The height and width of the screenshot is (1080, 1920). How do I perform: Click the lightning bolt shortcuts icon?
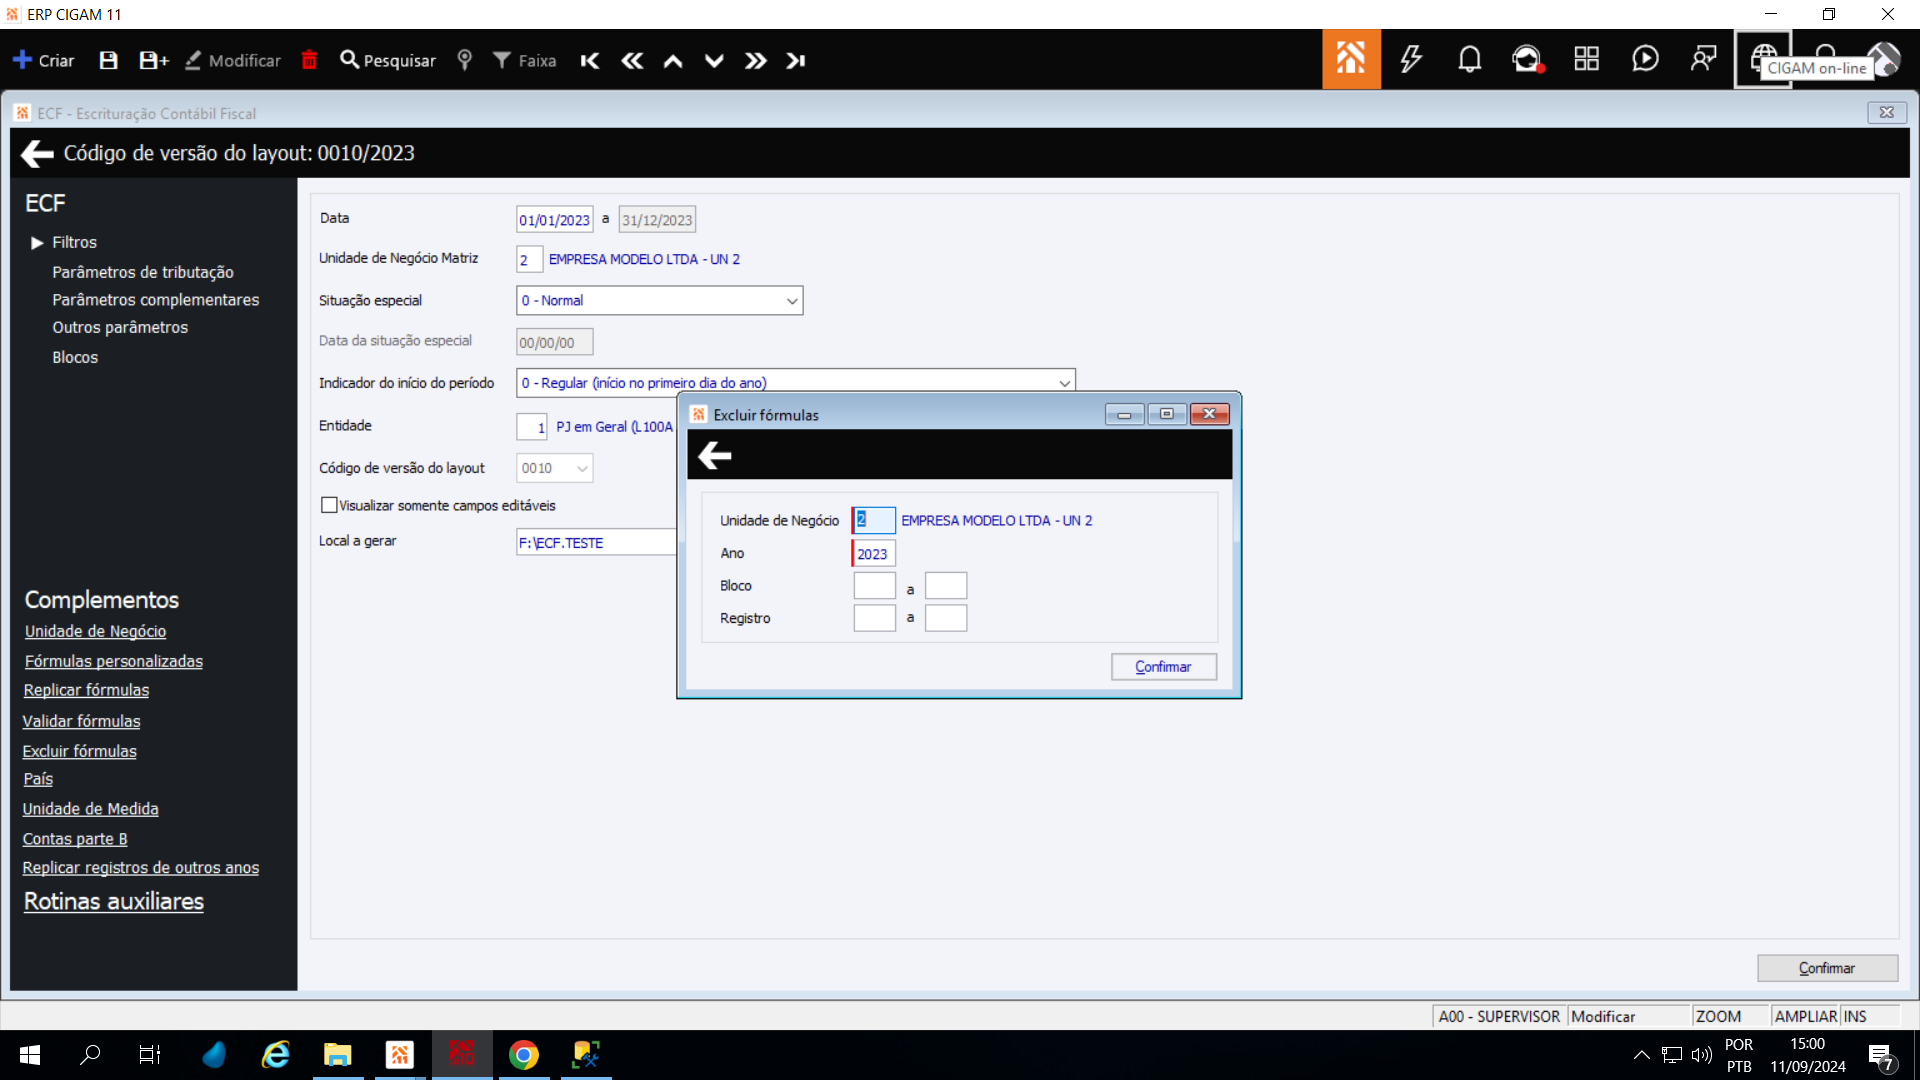point(1410,59)
